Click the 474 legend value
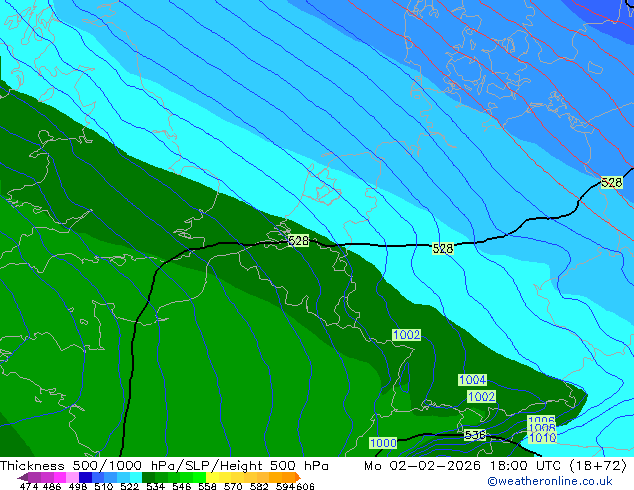Image resolution: width=634 pixels, height=490 pixels. pos(29,486)
